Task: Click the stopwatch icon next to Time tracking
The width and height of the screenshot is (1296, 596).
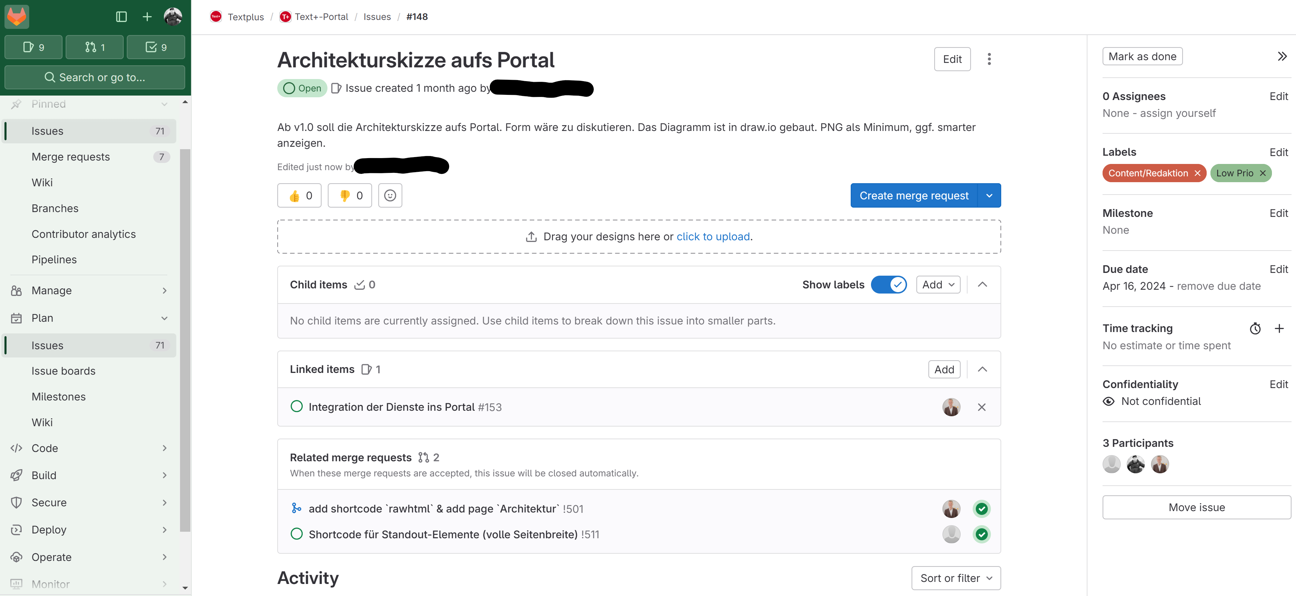Action: coord(1255,328)
